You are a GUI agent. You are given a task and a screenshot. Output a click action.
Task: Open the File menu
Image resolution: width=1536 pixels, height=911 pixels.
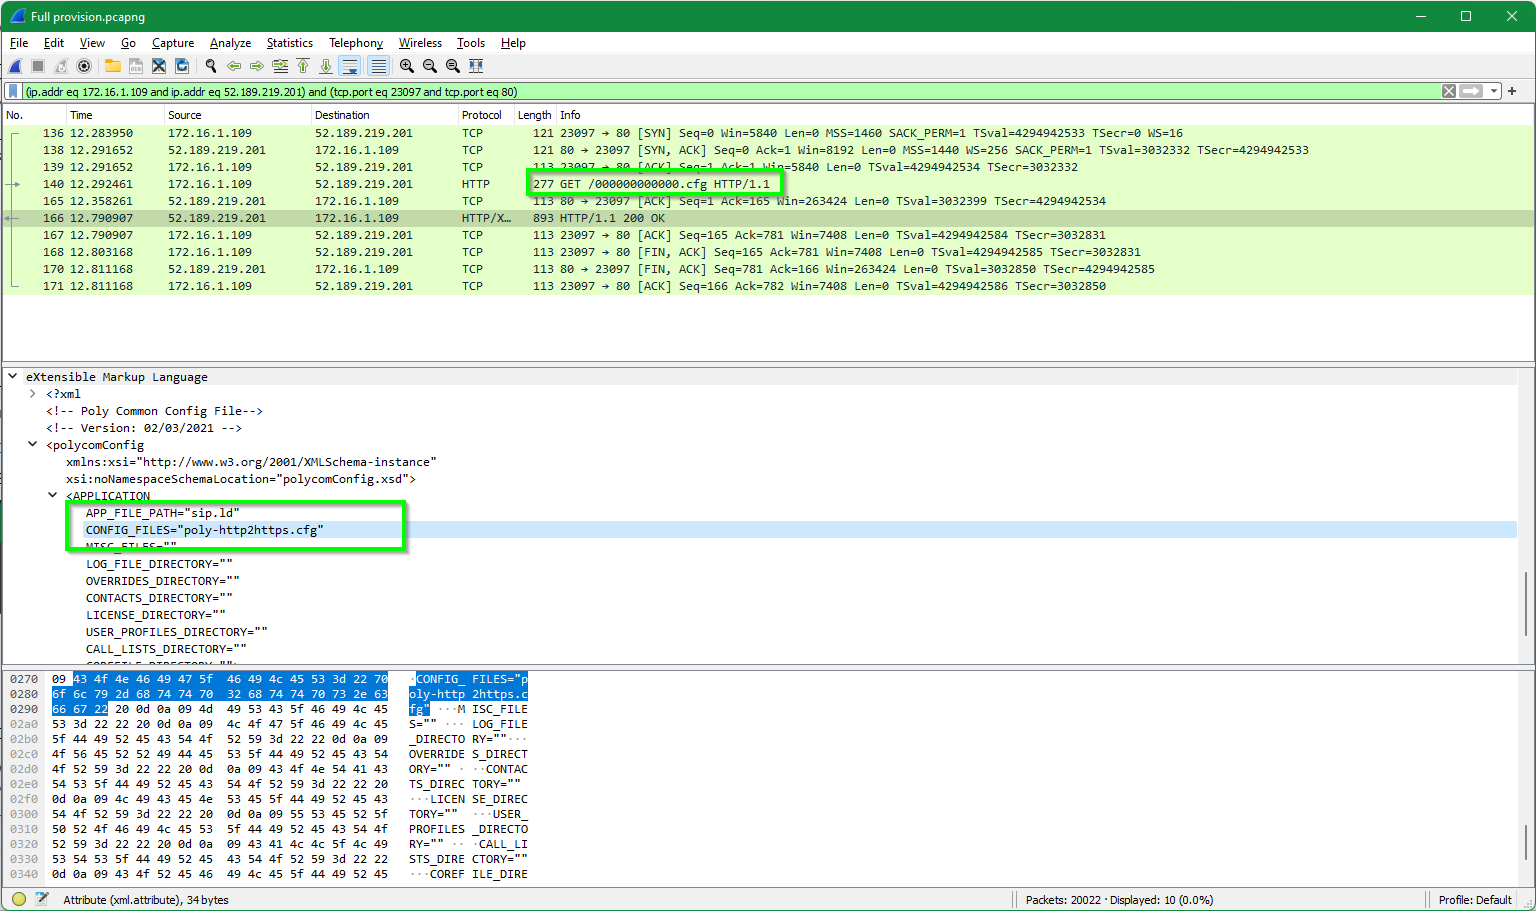click(x=19, y=43)
